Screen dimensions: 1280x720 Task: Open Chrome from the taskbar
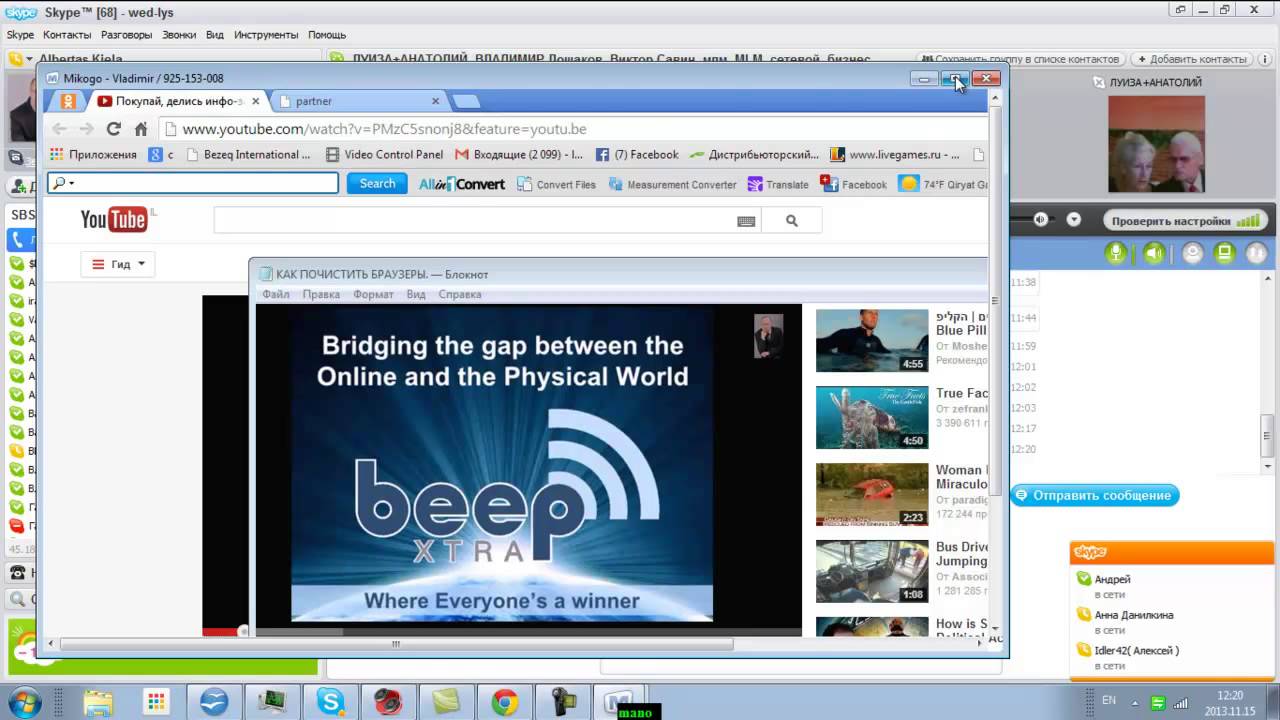pyautogui.click(x=504, y=702)
